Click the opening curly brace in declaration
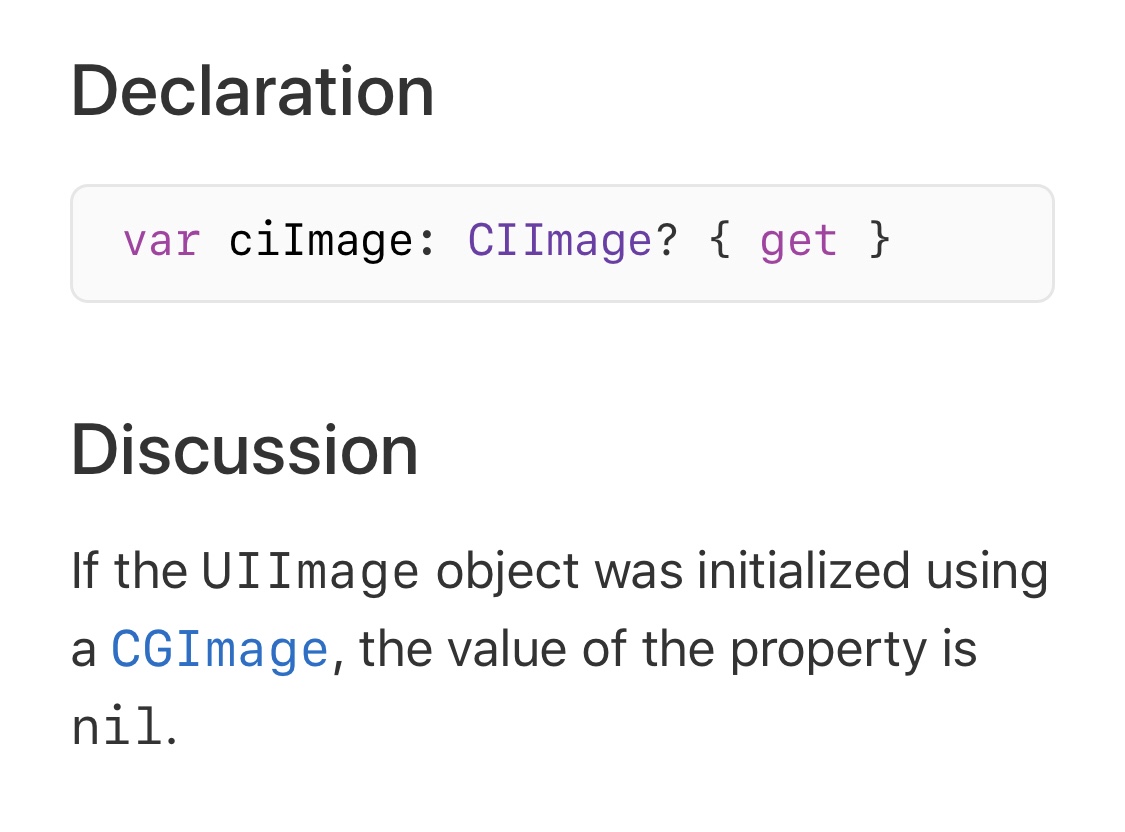This screenshot has height=832, width=1125. [720, 240]
